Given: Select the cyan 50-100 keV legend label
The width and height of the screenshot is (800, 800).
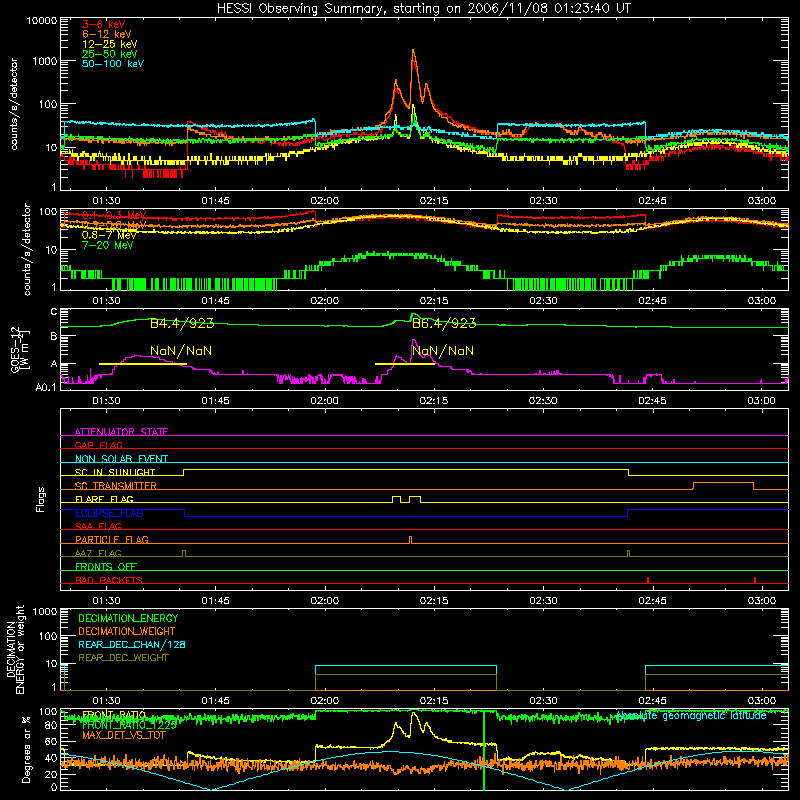Looking at the screenshot, I should click(x=113, y=64).
